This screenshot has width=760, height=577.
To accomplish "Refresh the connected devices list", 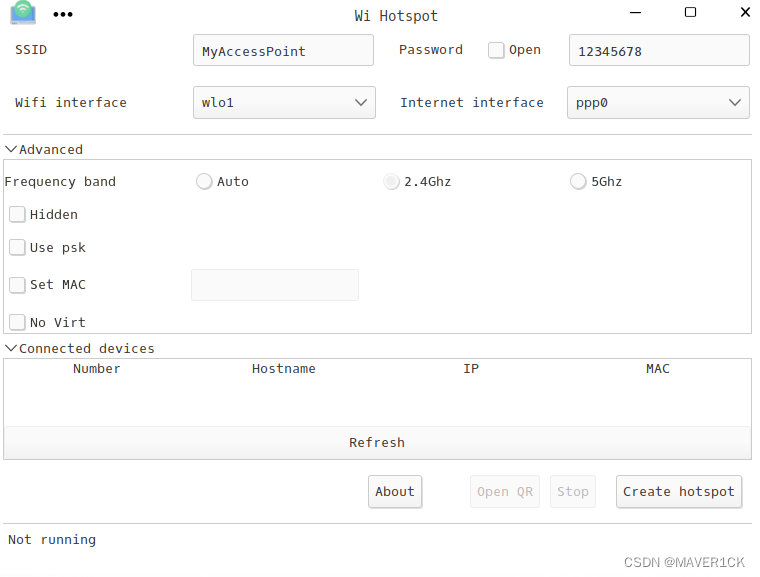I will 377,443.
